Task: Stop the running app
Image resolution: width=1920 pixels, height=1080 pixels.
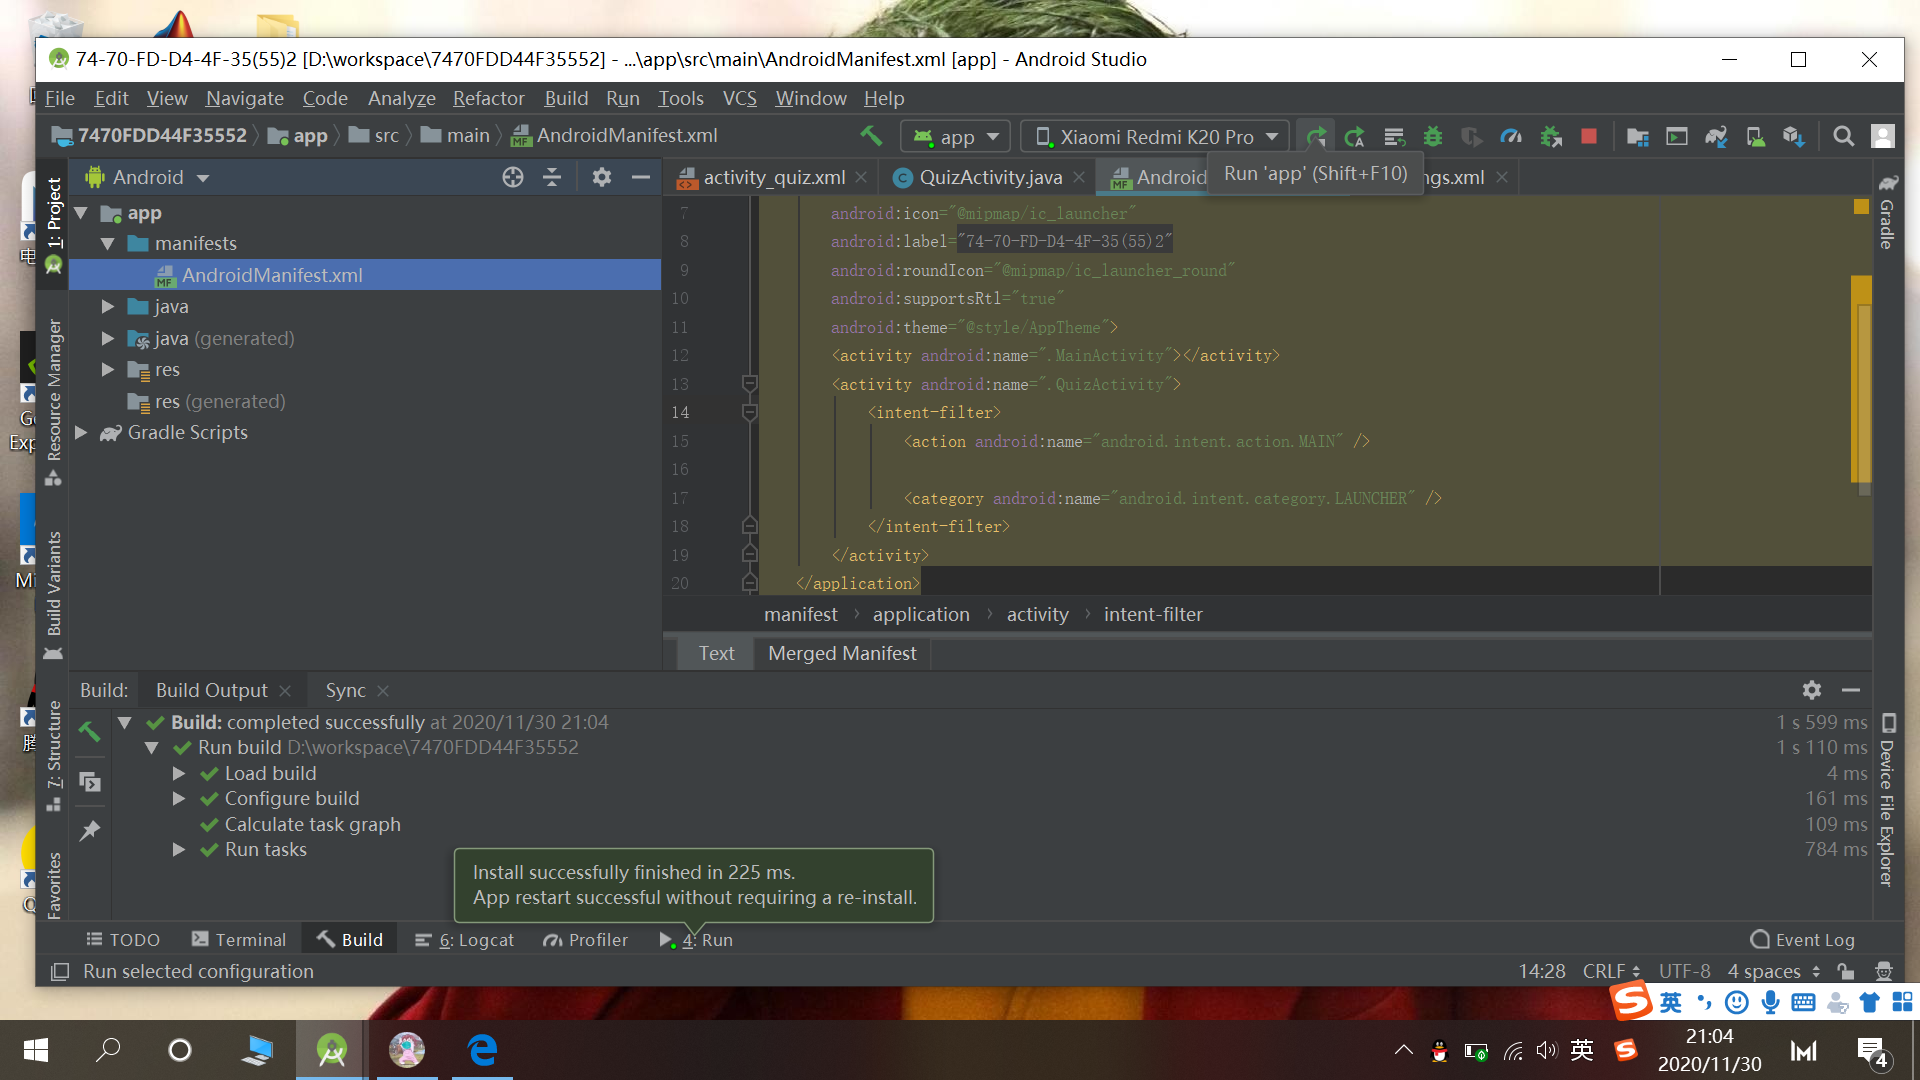Action: click(x=1589, y=137)
